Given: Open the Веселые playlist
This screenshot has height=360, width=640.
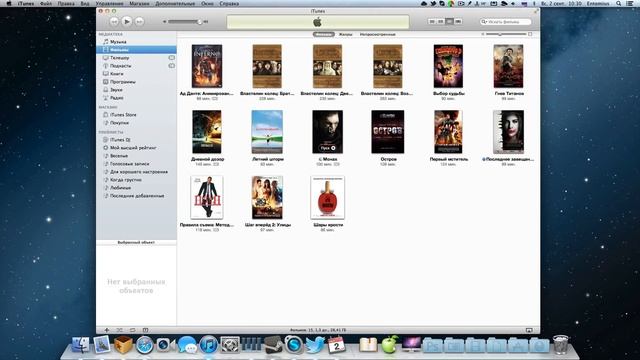Looking at the screenshot, I should pyautogui.click(x=119, y=156).
